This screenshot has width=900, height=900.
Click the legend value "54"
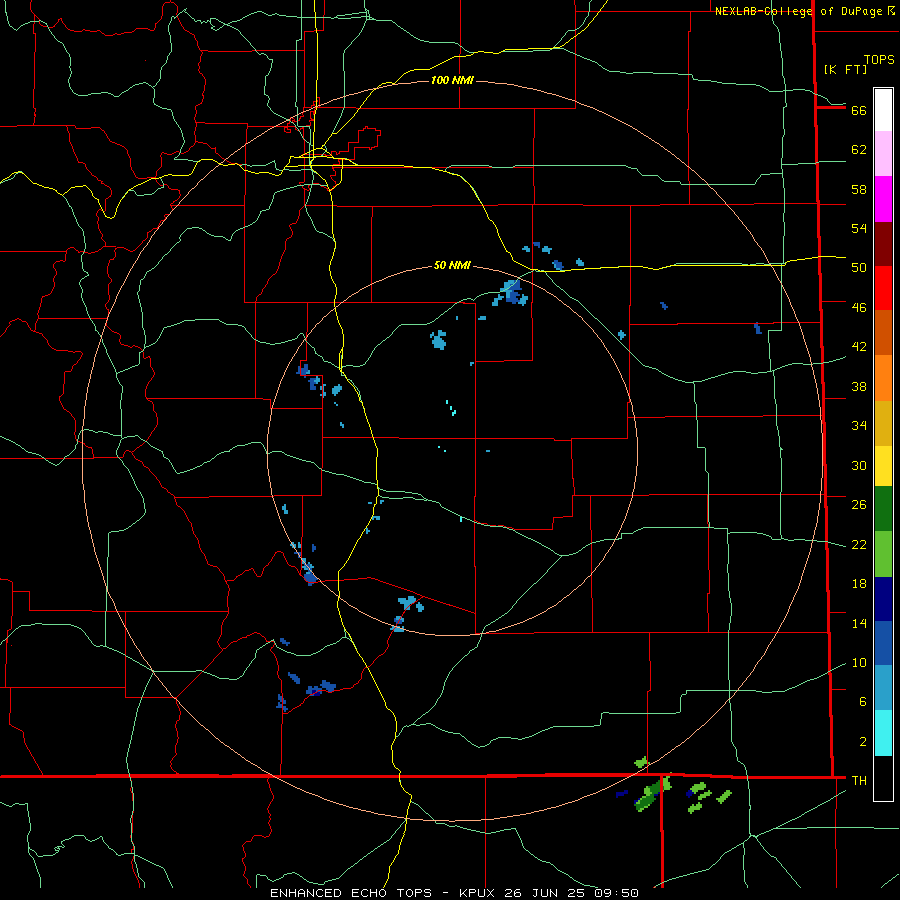(x=859, y=228)
